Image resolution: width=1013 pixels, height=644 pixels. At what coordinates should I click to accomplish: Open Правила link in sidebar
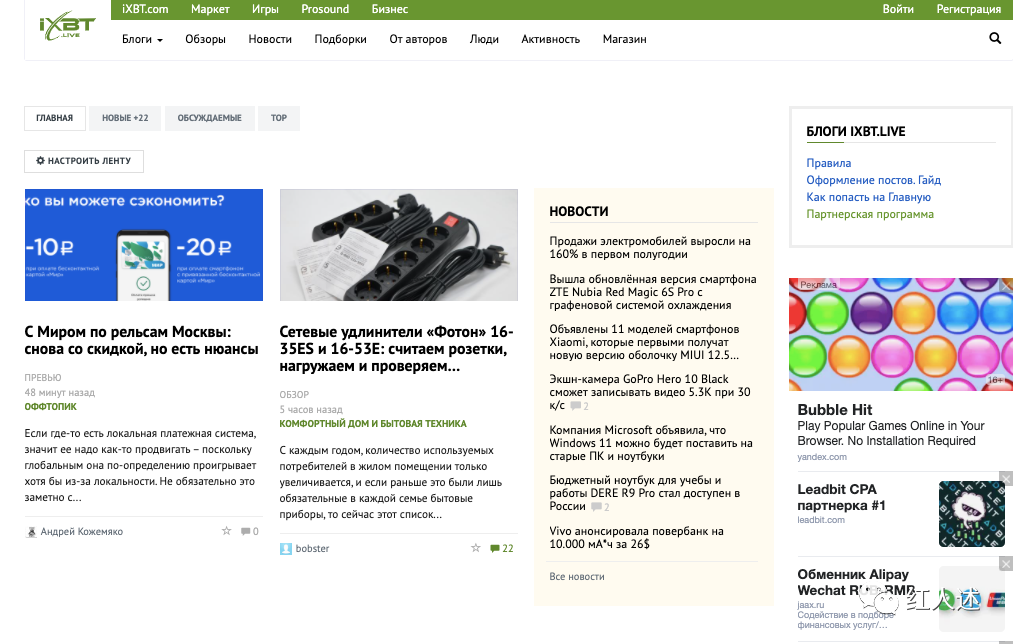[x=828, y=163]
